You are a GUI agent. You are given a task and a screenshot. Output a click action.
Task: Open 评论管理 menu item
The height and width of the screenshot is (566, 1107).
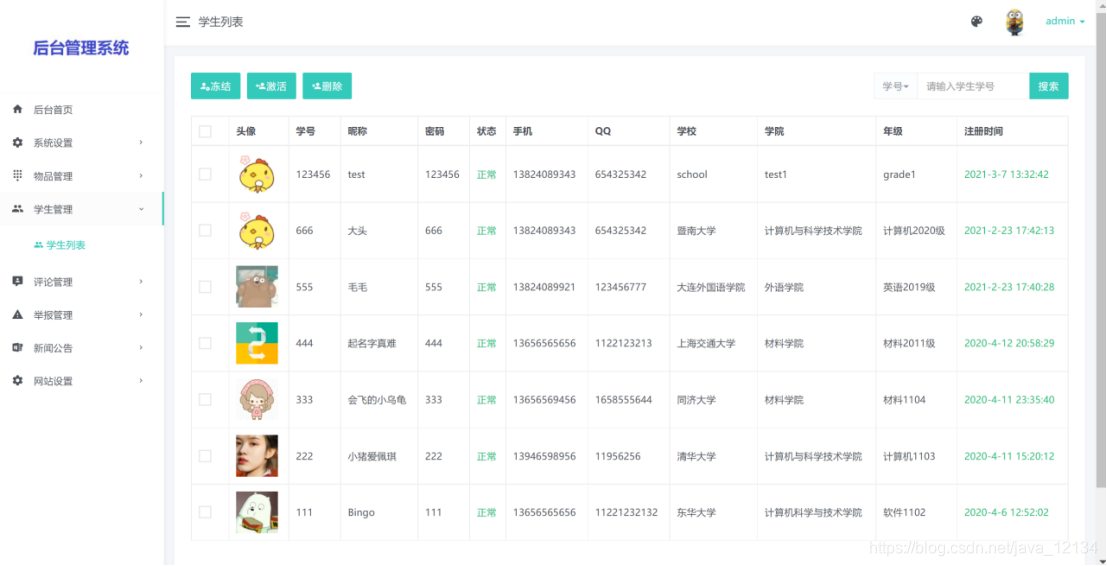pos(82,282)
